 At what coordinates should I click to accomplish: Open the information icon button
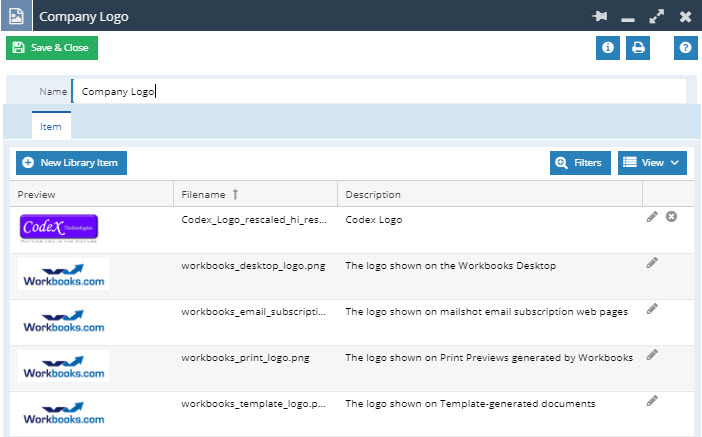coord(608,48)
